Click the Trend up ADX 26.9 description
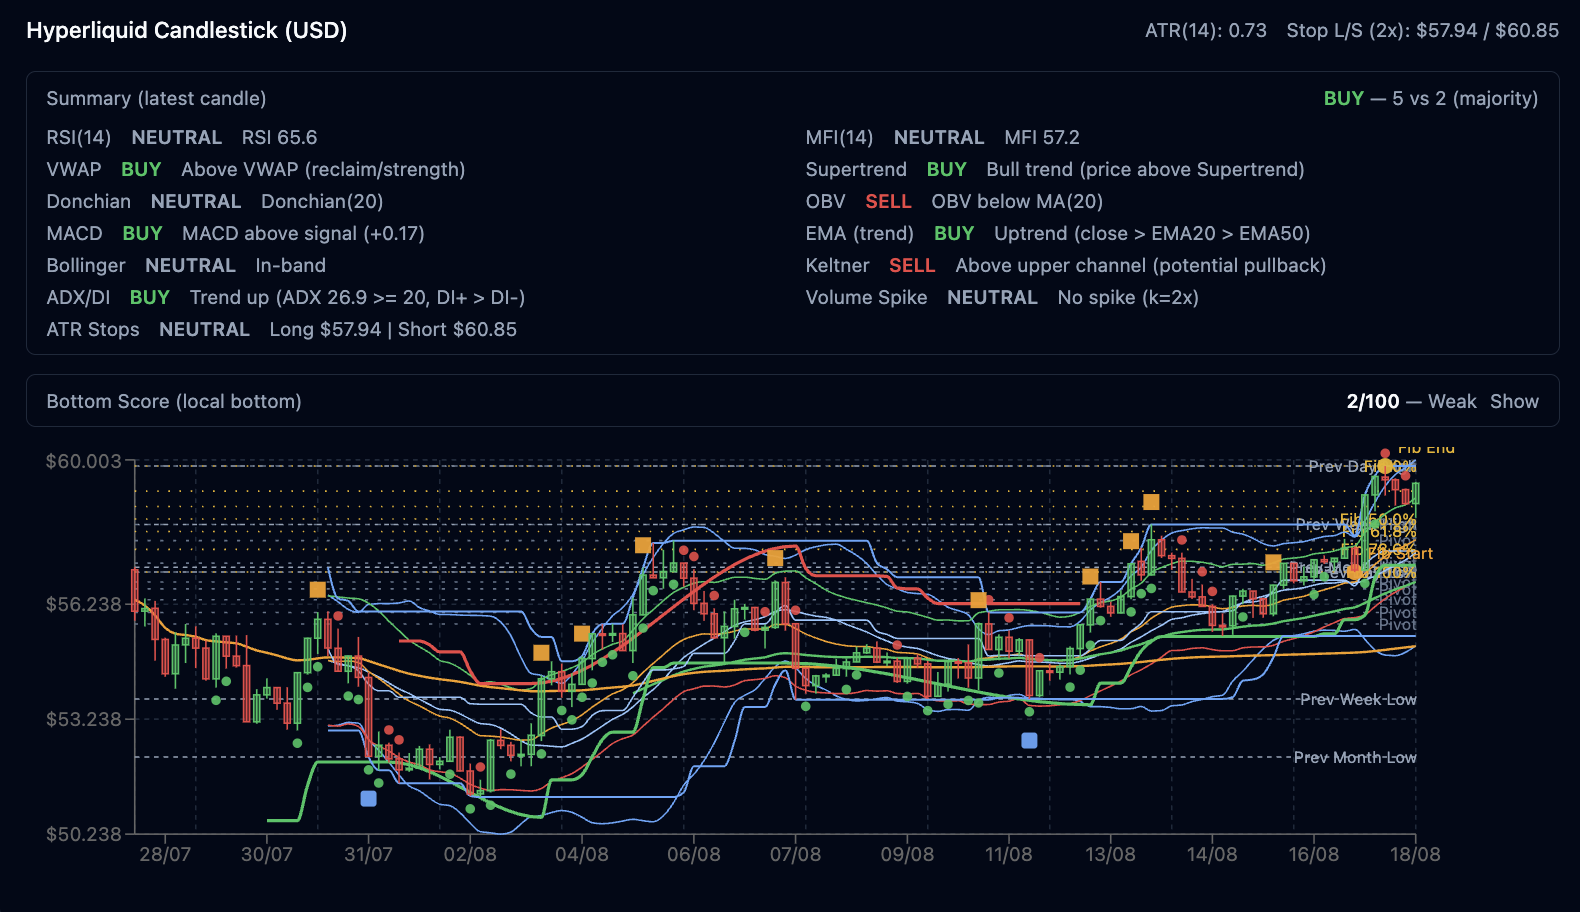This screenshot has width=1580, height=912. (x=357, y=297)
